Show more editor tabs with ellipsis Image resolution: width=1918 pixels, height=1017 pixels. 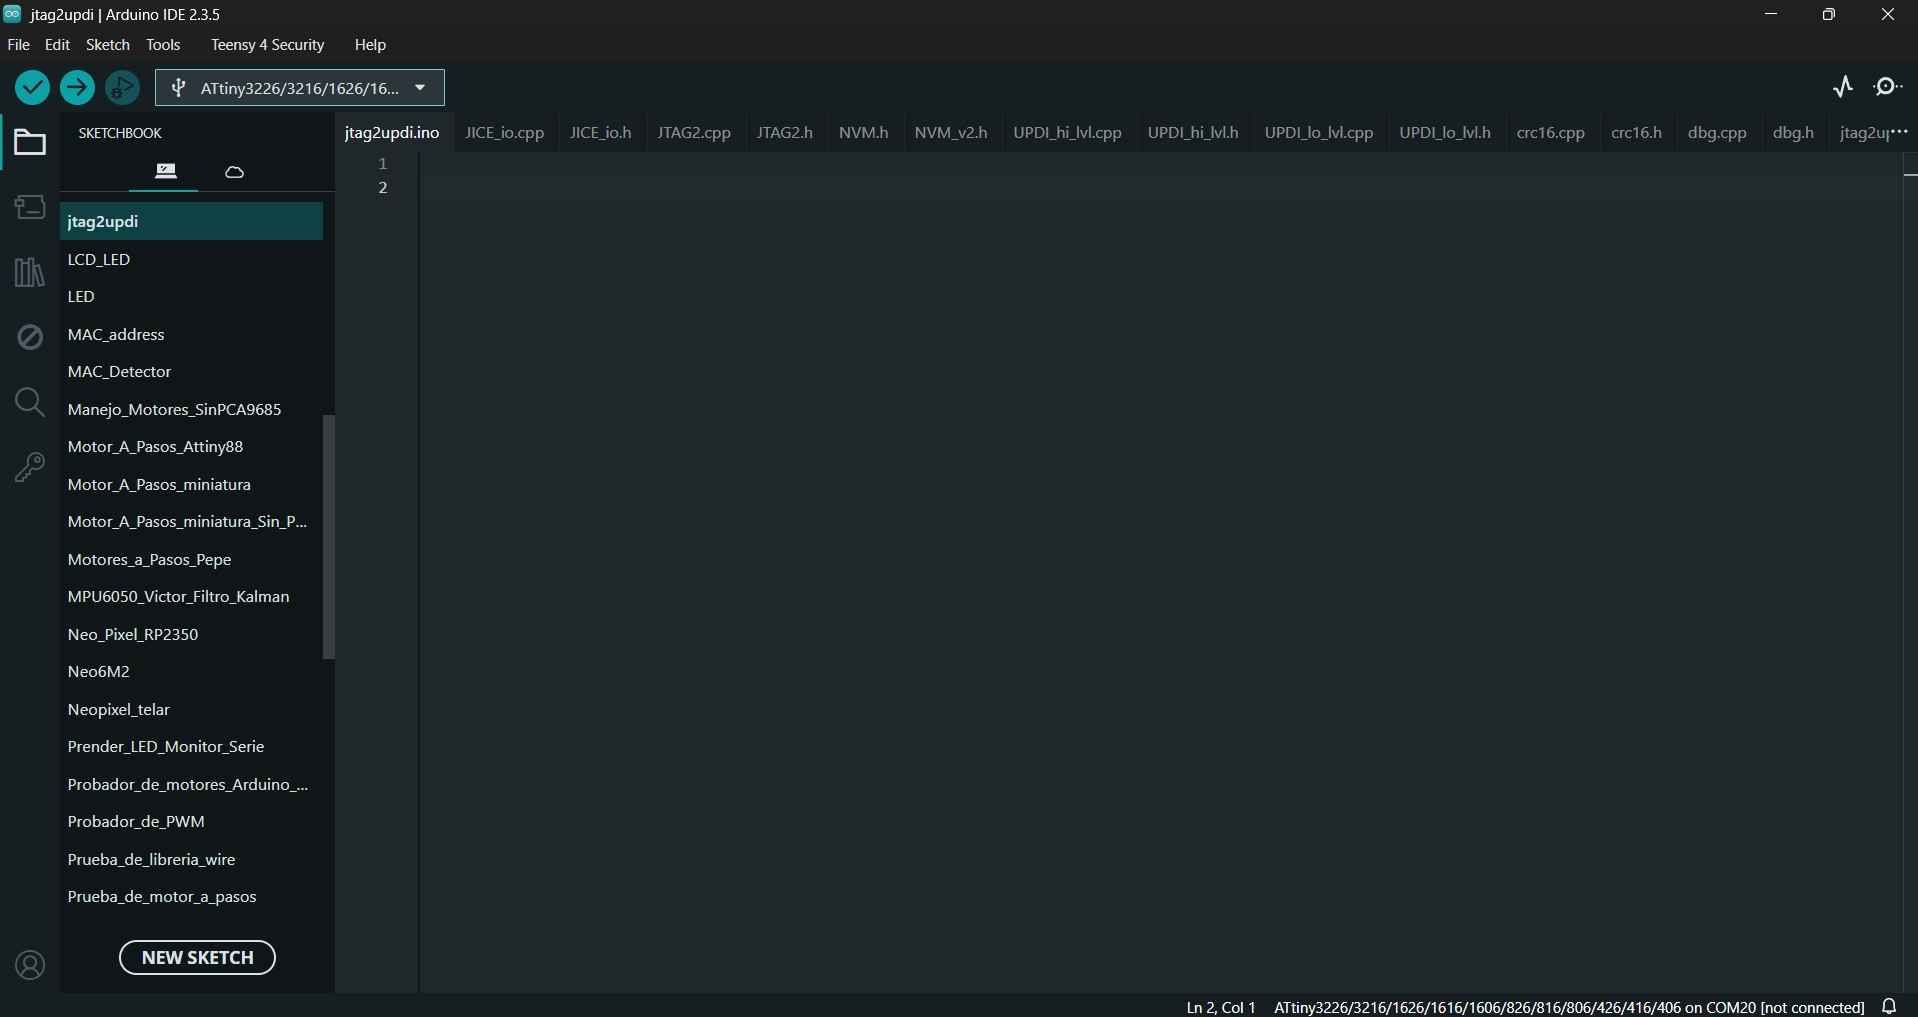pos(1900,132)
